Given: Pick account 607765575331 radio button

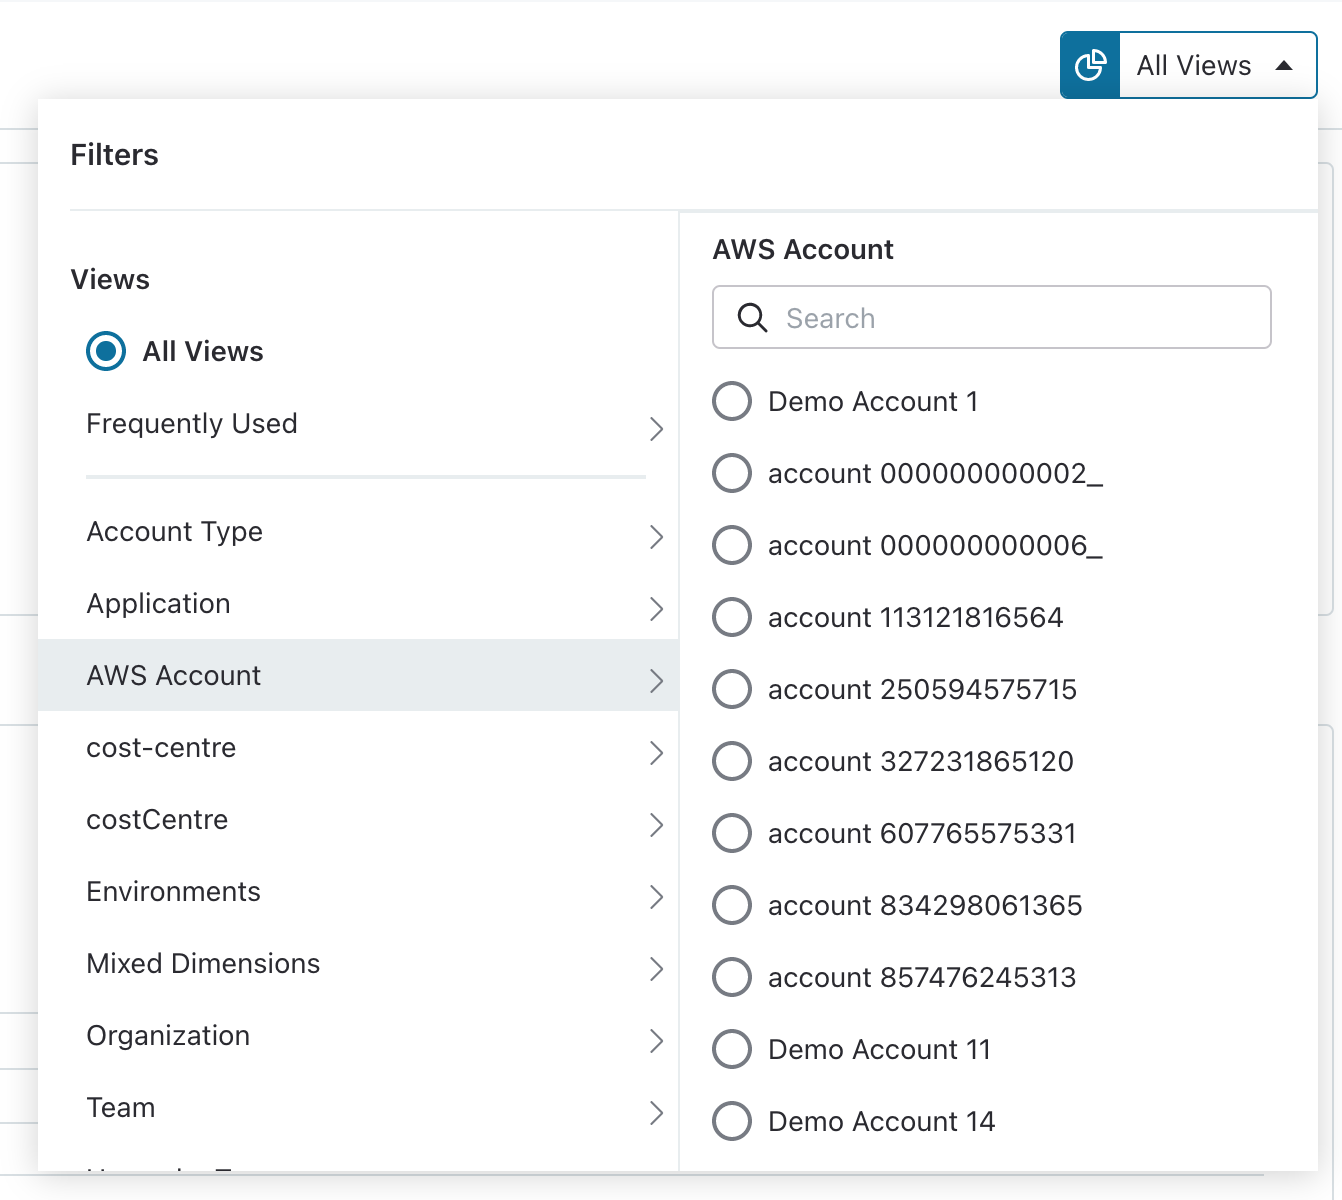Looking at the screenshot, I should (x=732, y=833).
